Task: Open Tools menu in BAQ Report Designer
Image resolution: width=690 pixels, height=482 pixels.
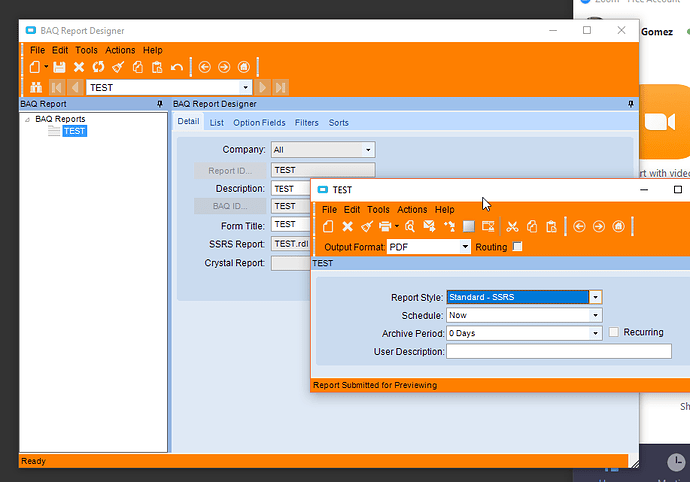Action: (x=86, y=50)
